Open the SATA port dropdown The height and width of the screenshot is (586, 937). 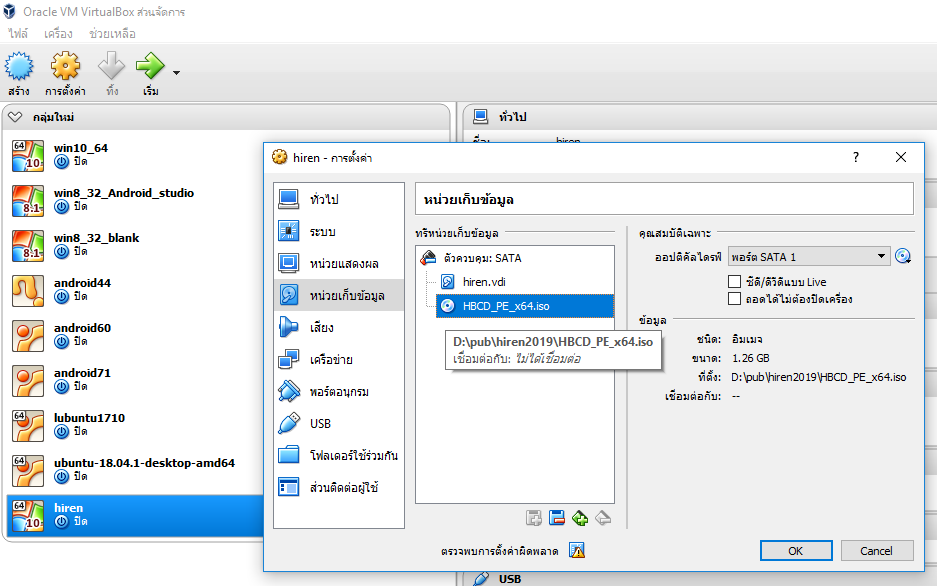pos(809,257)
